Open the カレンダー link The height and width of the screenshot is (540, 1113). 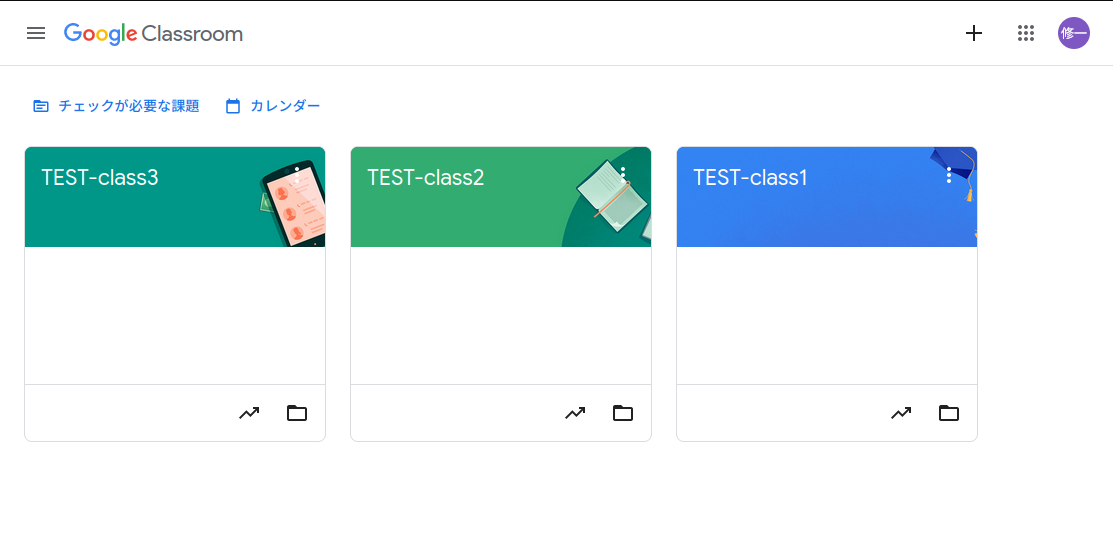[273, 106]
